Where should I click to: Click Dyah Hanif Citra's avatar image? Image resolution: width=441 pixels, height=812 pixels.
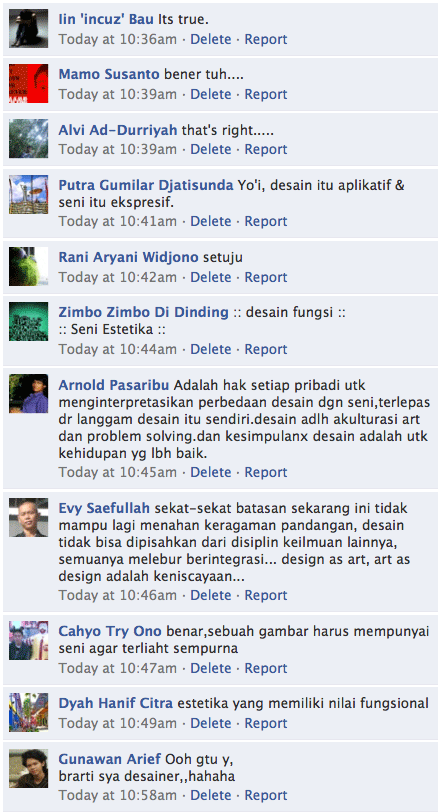click(28, 712)
